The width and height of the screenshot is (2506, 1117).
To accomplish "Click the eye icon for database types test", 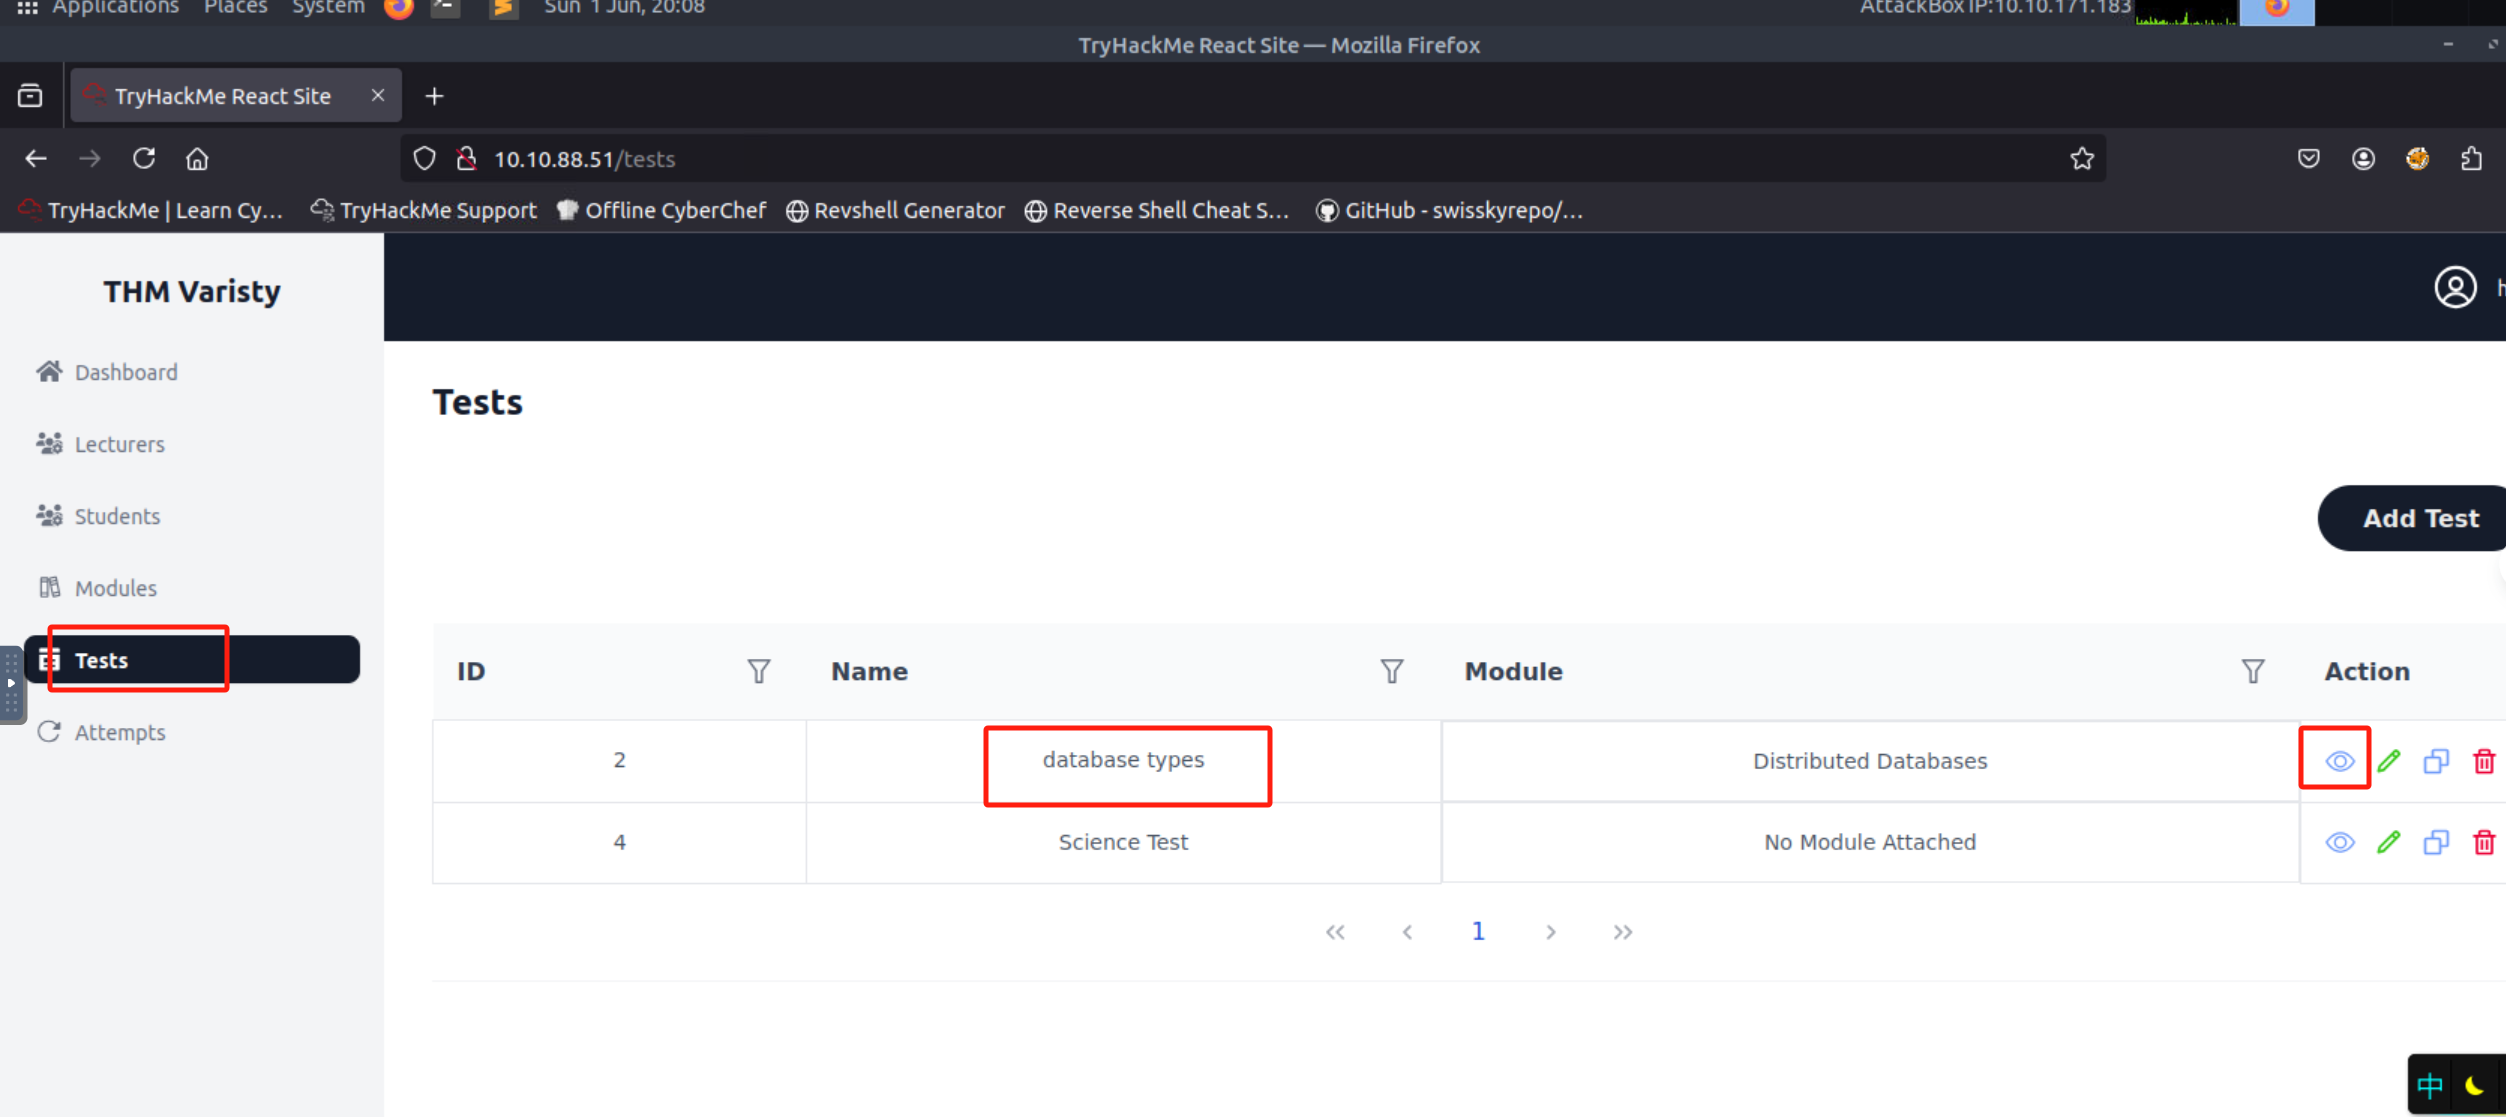I will tap(2339, 761).
